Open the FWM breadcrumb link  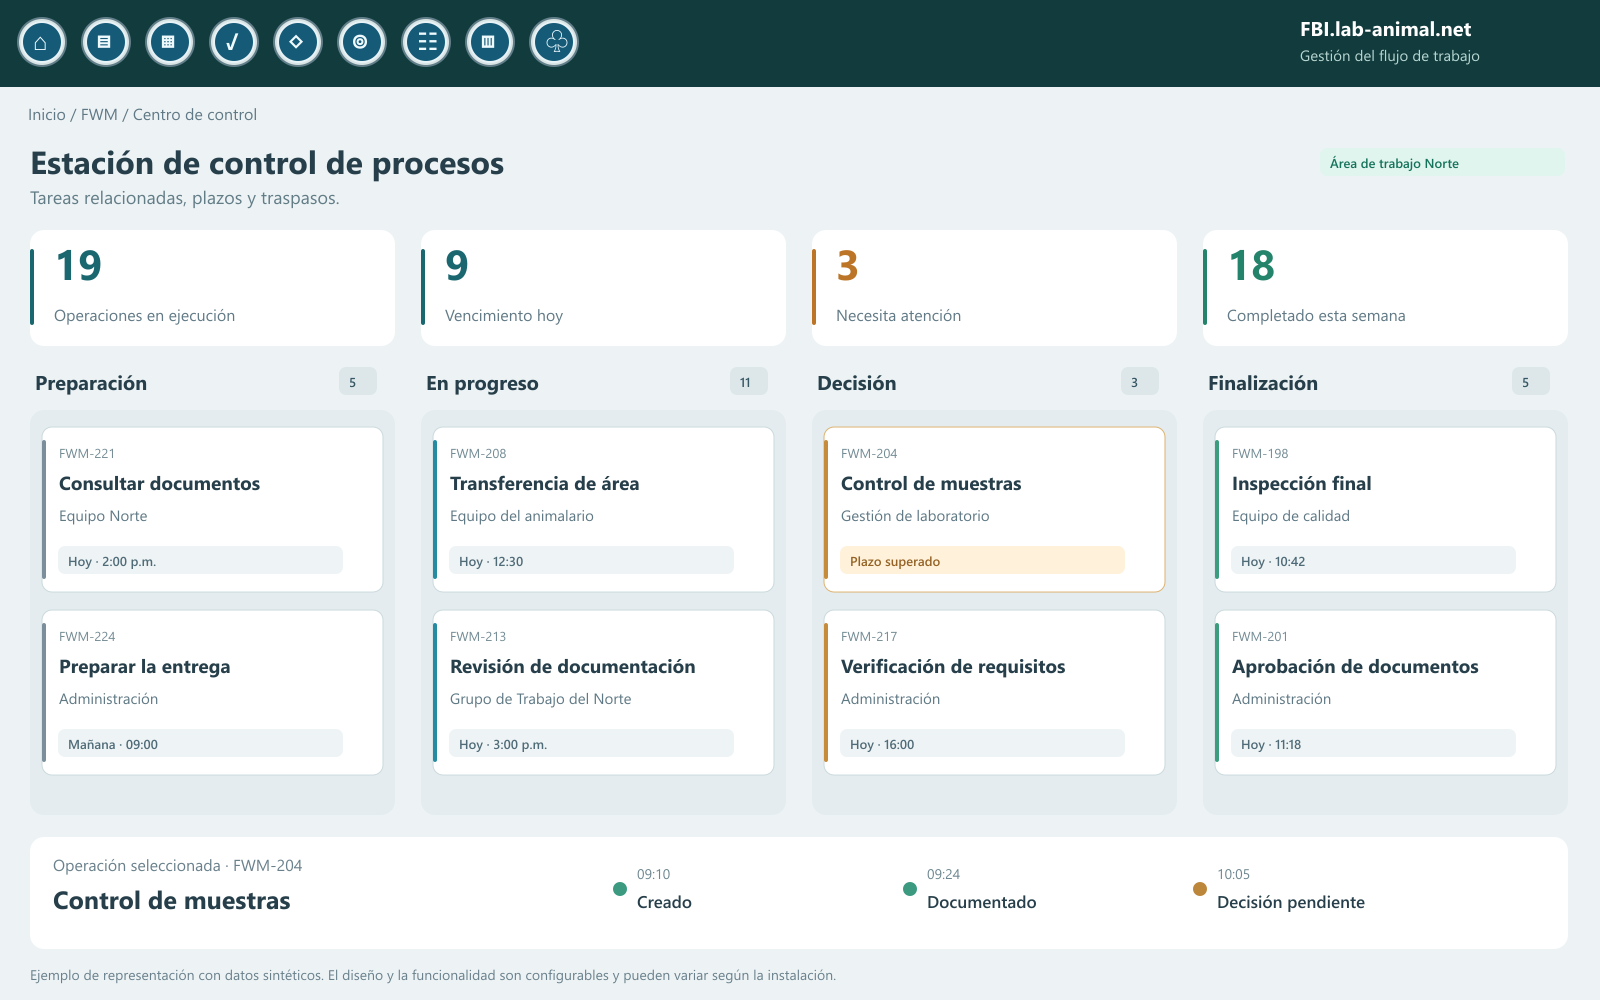[99, 115]
